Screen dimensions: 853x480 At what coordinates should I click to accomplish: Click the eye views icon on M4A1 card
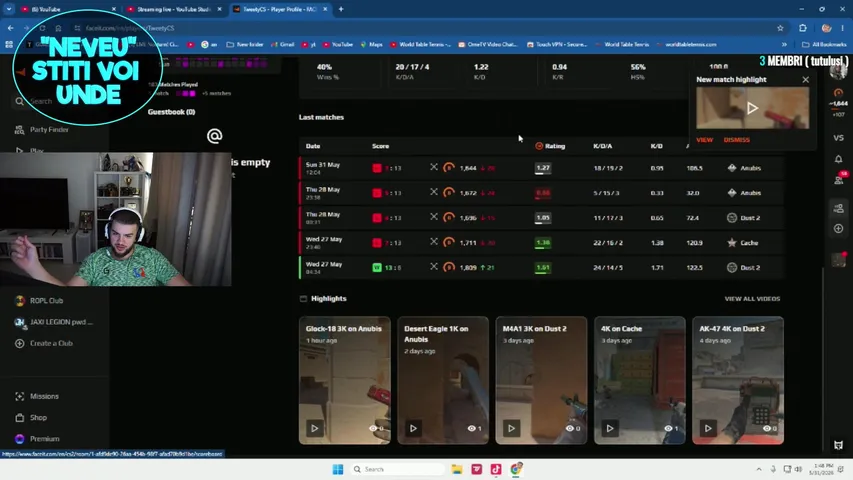570,428
